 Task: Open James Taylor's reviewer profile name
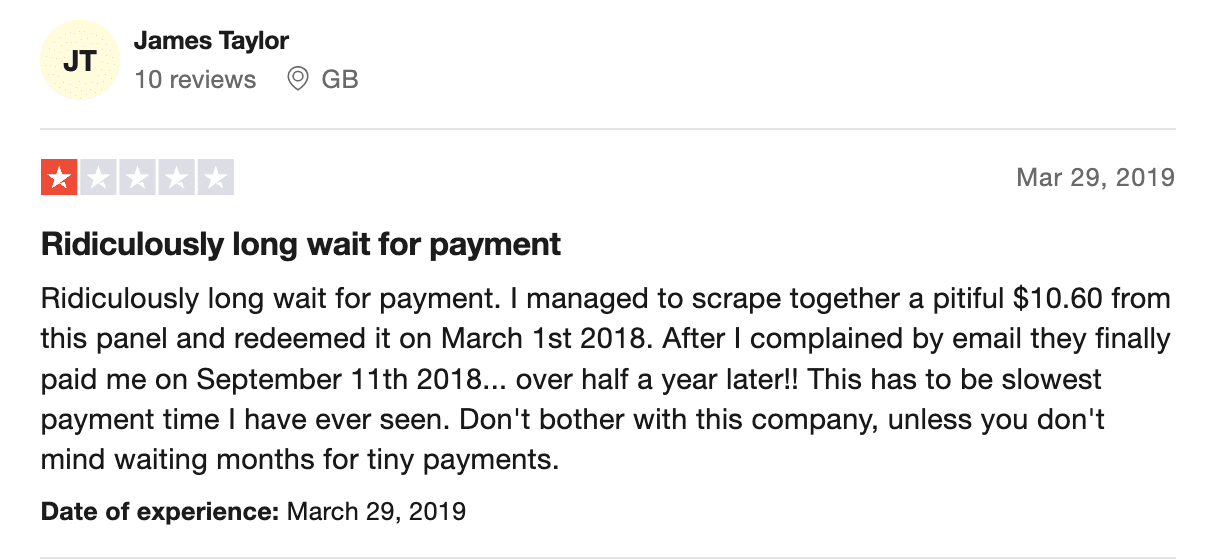pos(211,41)
